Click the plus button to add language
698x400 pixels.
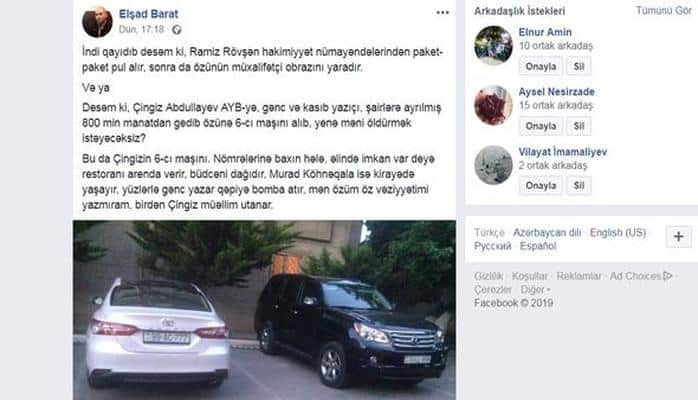(678, 237)
